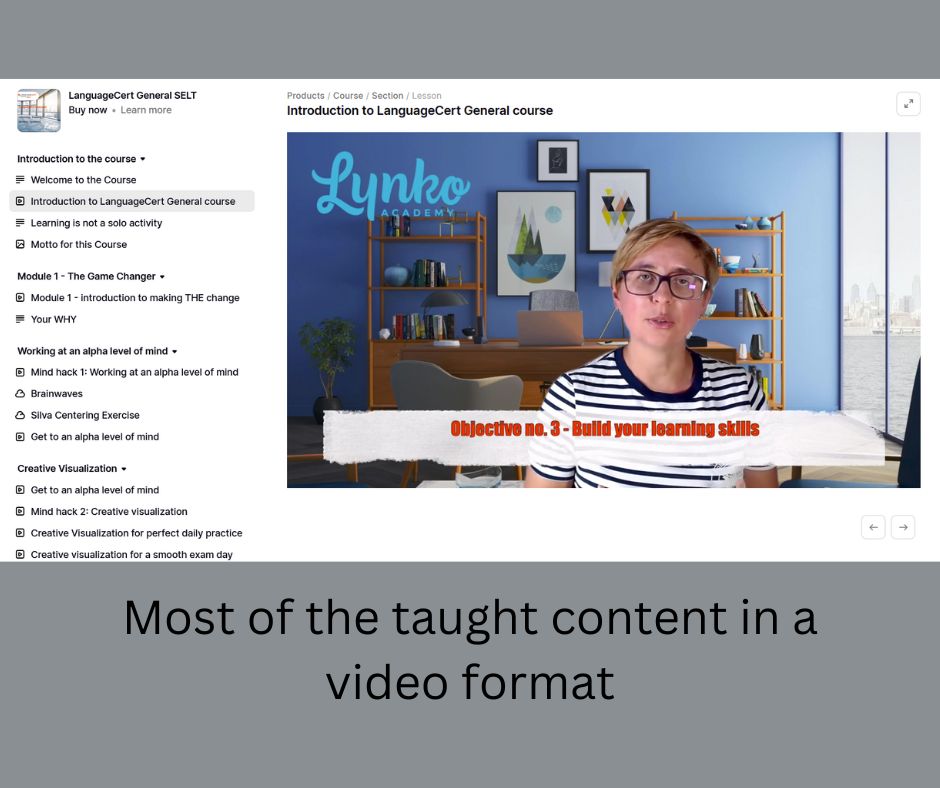Image resolution: width=940 pixels, height=788 pixels.
Task: Click the video icon beside Brainwaves
Action: [x=20, y=394]
